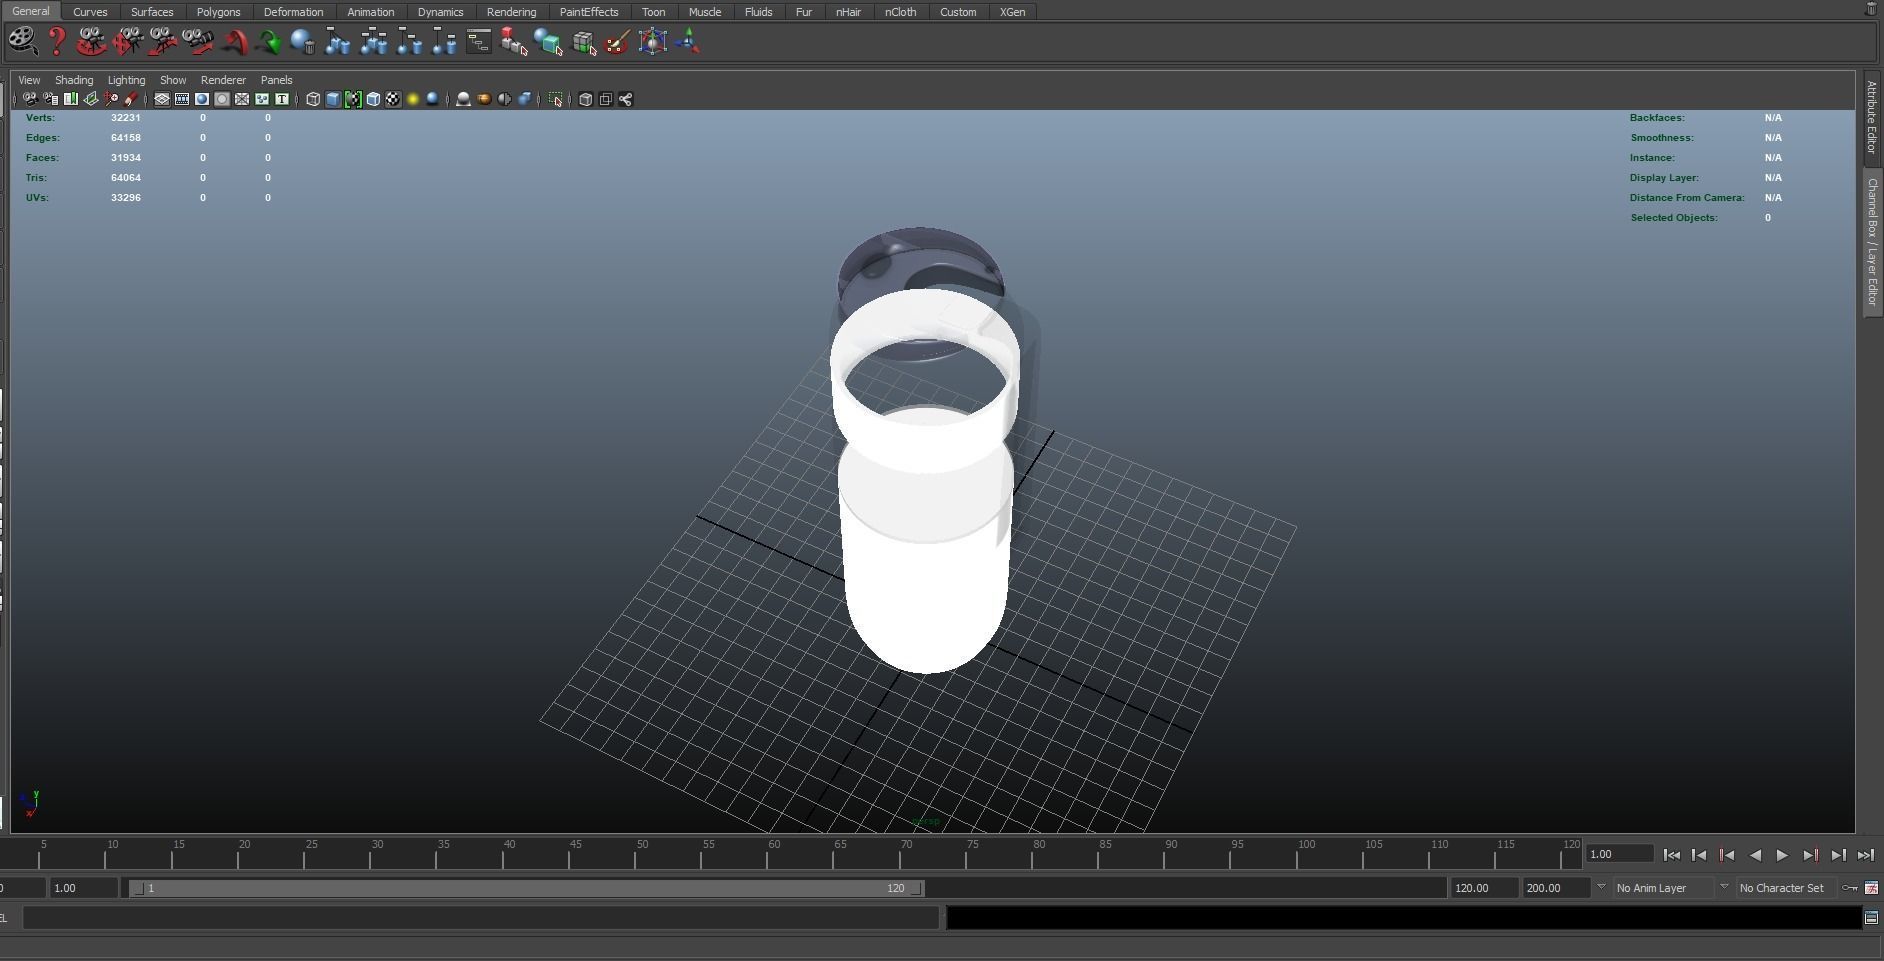Toggle use default material in viewport
This screenshot has width=1884, height=961.
click(353, 99)
